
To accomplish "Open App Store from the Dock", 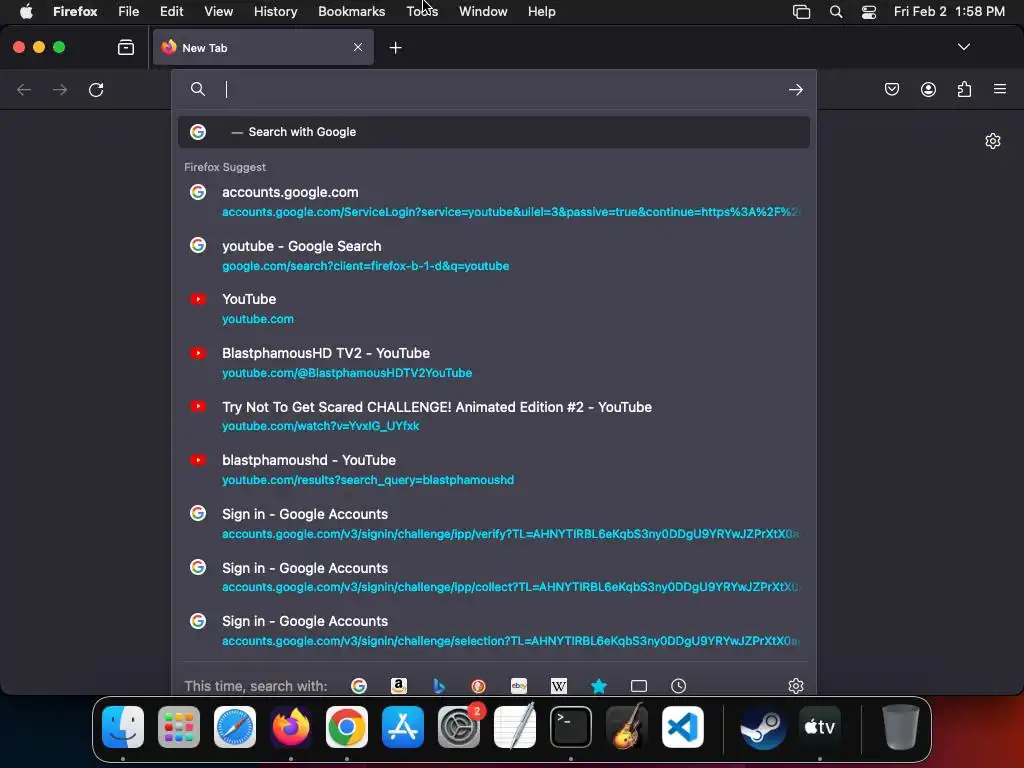I will [x=403, y=726].
